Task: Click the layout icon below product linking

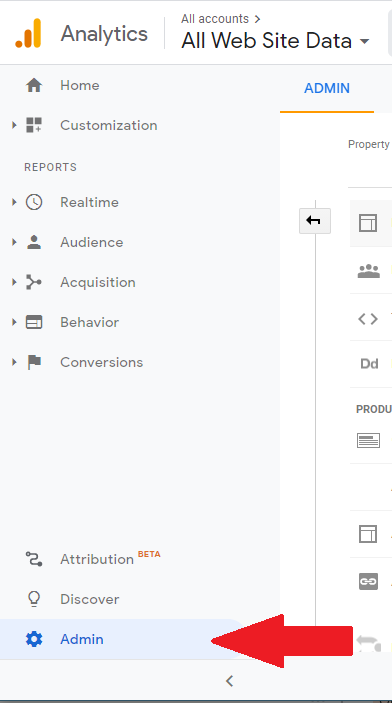Action: tap(368, 534)
